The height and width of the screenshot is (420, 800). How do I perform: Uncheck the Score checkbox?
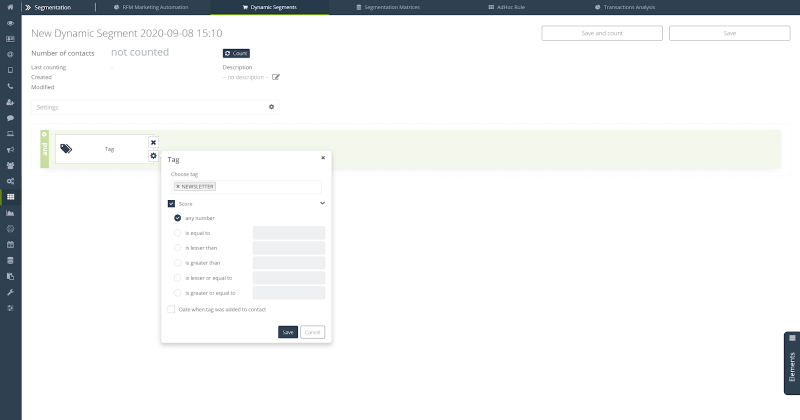coord(171,204)
